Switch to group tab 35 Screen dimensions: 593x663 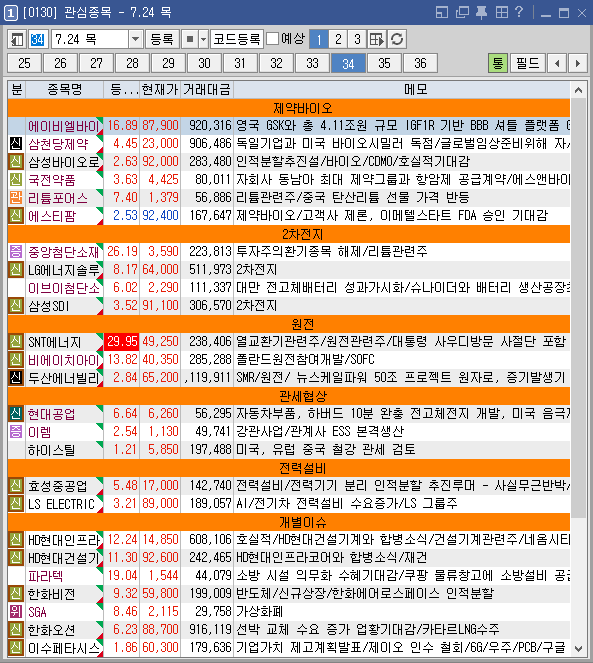[x=384, y=63]
